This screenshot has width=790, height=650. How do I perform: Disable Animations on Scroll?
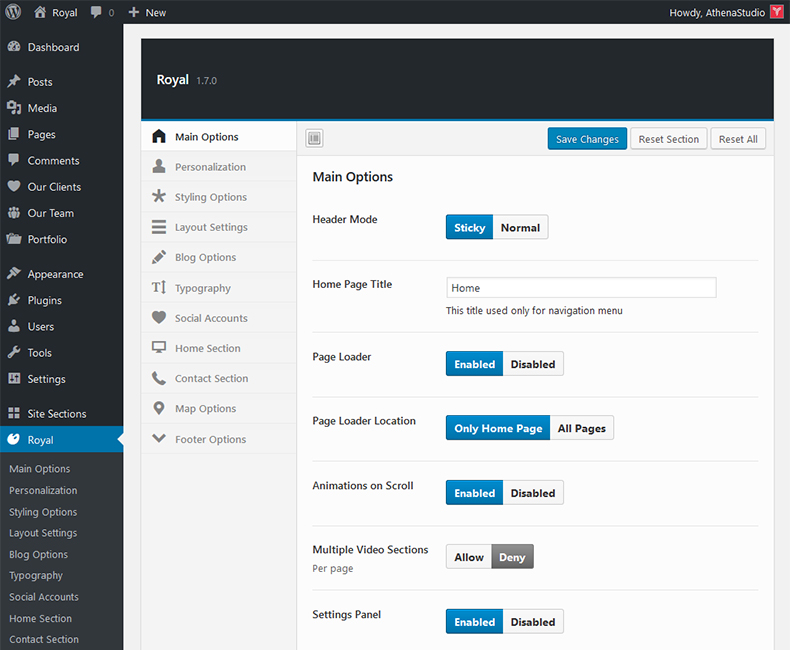pos(533,493)
